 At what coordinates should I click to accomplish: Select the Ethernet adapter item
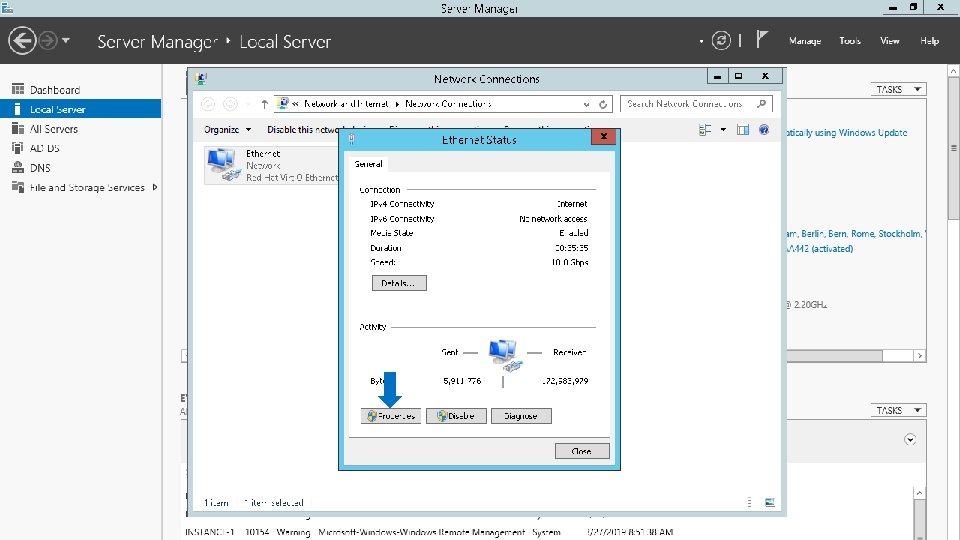pos(271,165)
